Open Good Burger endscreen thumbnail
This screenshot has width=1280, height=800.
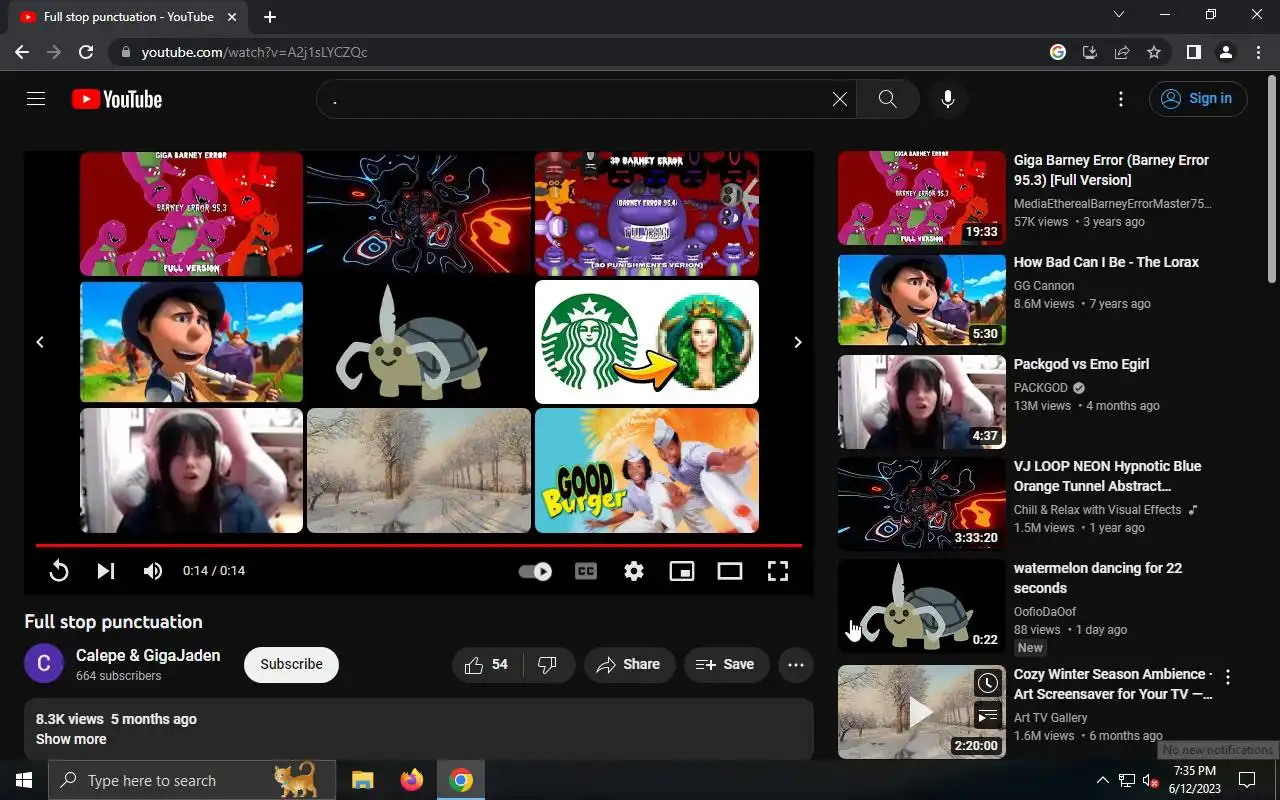point(647,470)
